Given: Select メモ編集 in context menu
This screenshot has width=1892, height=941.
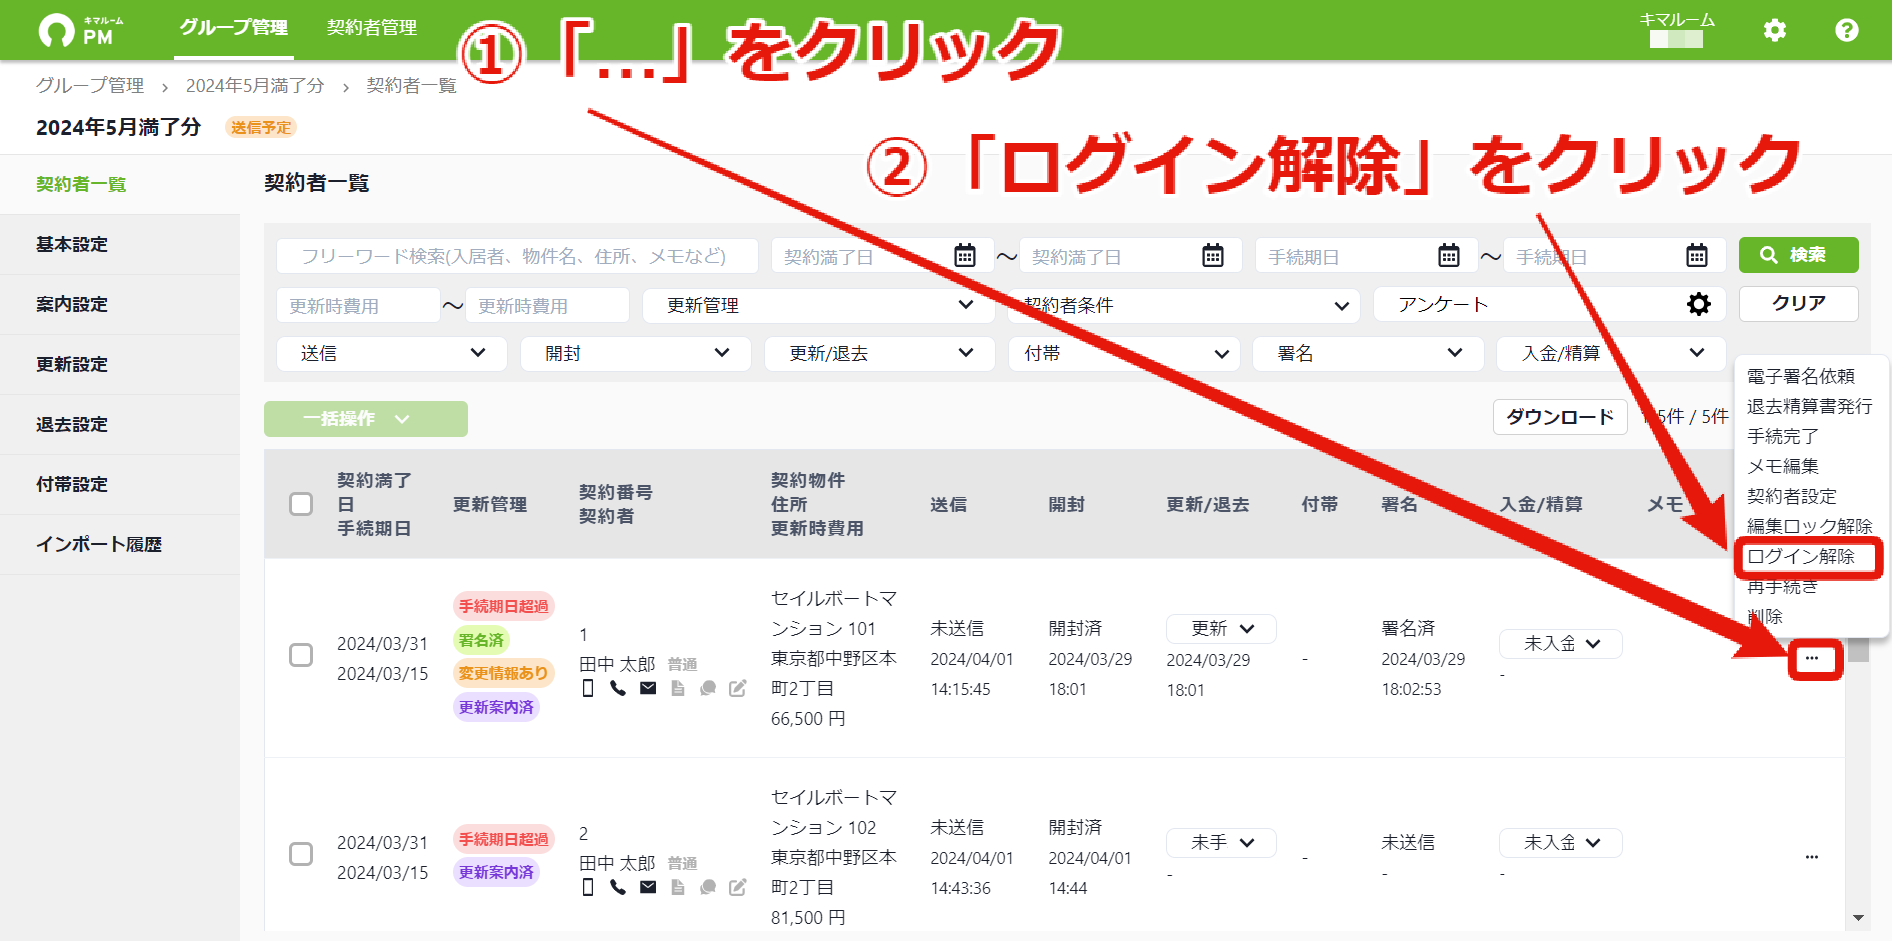Looking at the screenshot, I should [x=1783, y=466].
